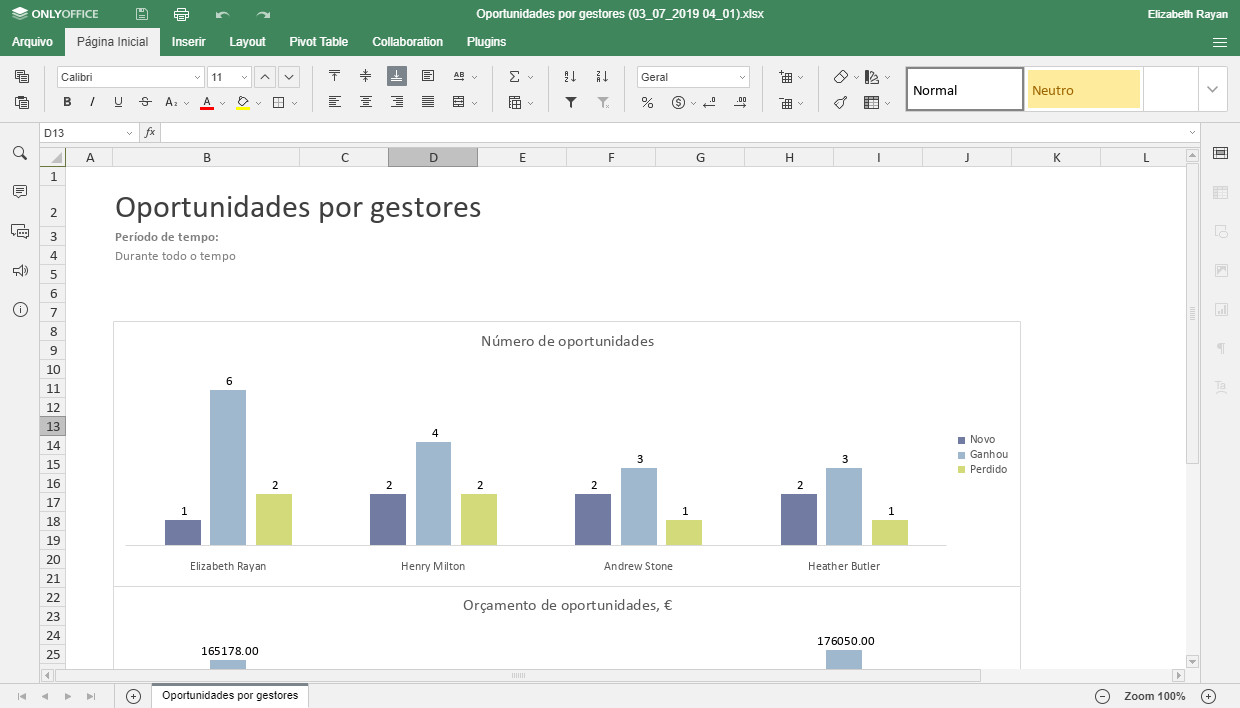Viewport: 1240px width, 708px height.
Task: Toggle italic formatting
Action: 93,102
